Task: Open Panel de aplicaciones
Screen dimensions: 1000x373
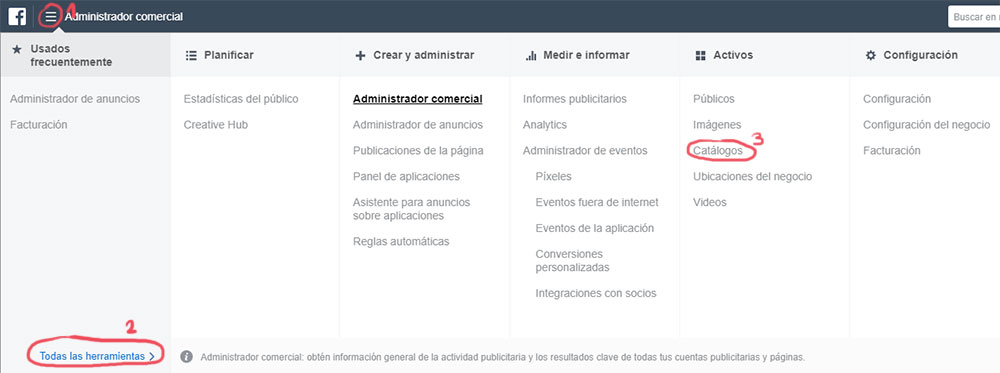Action: click(406, 177)
